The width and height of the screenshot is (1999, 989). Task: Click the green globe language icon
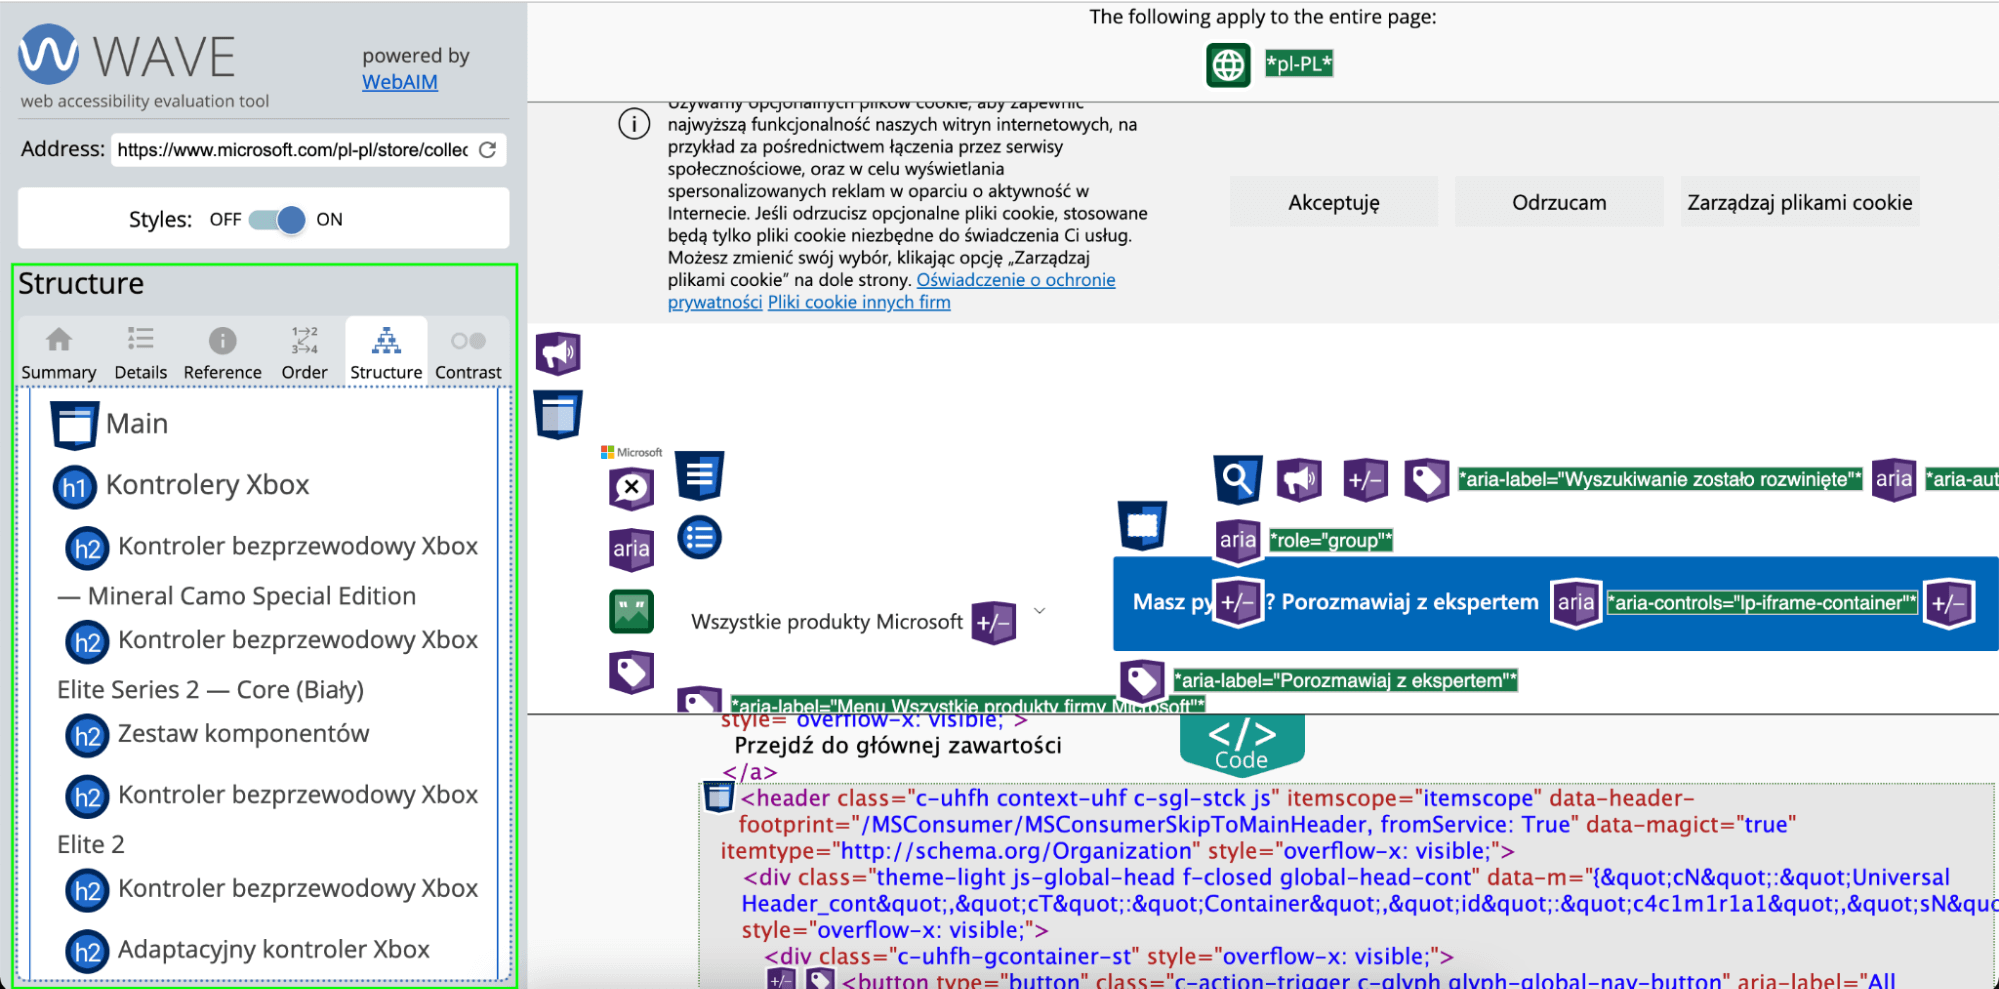coord(1228,65)
